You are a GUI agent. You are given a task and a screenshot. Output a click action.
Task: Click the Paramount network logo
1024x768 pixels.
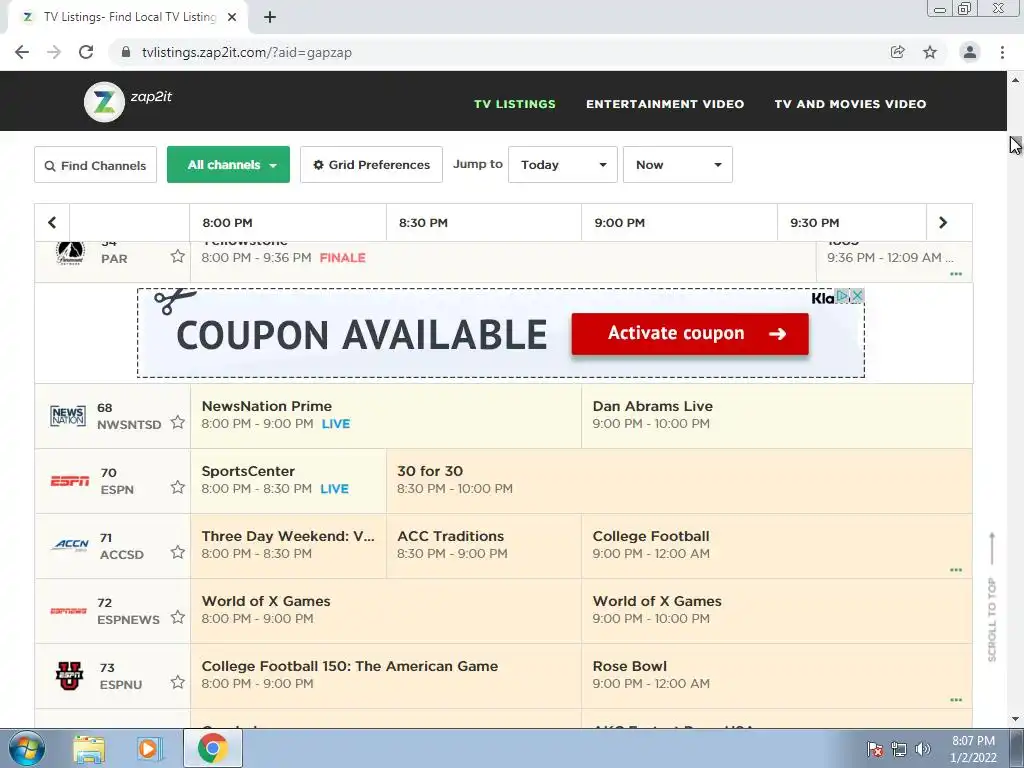point(70,252)
